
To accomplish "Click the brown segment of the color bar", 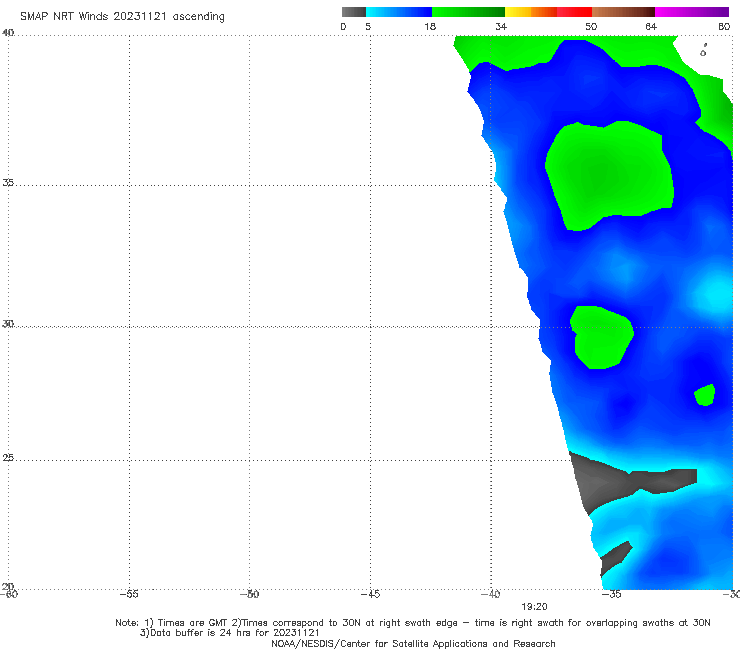I will tap(623, 12).
